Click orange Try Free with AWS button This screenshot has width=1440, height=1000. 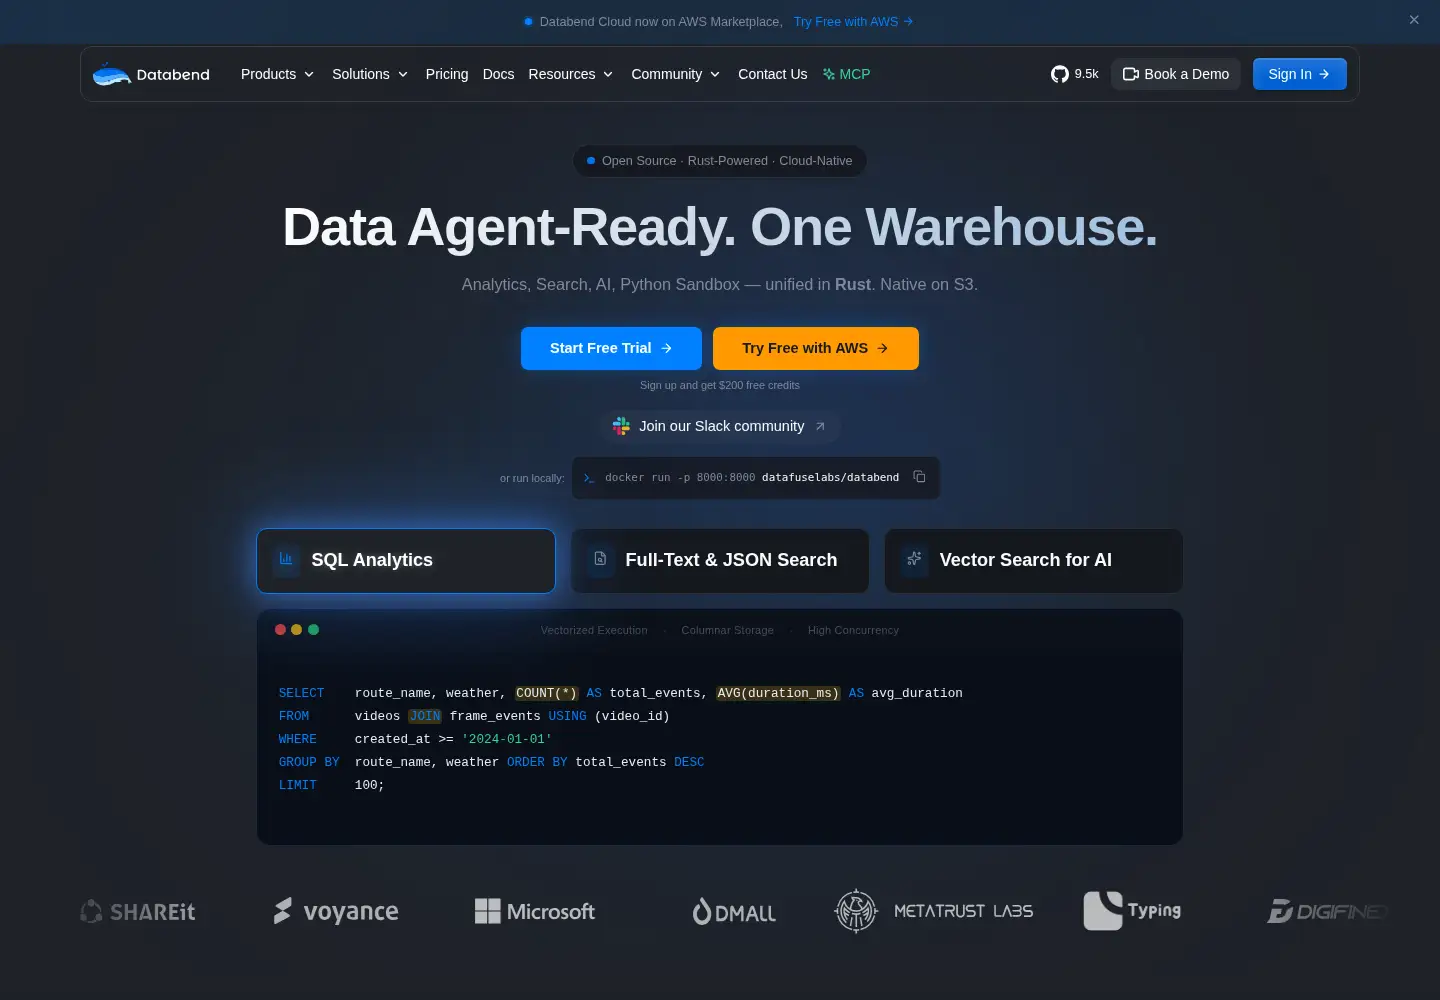tap(816, 348)
